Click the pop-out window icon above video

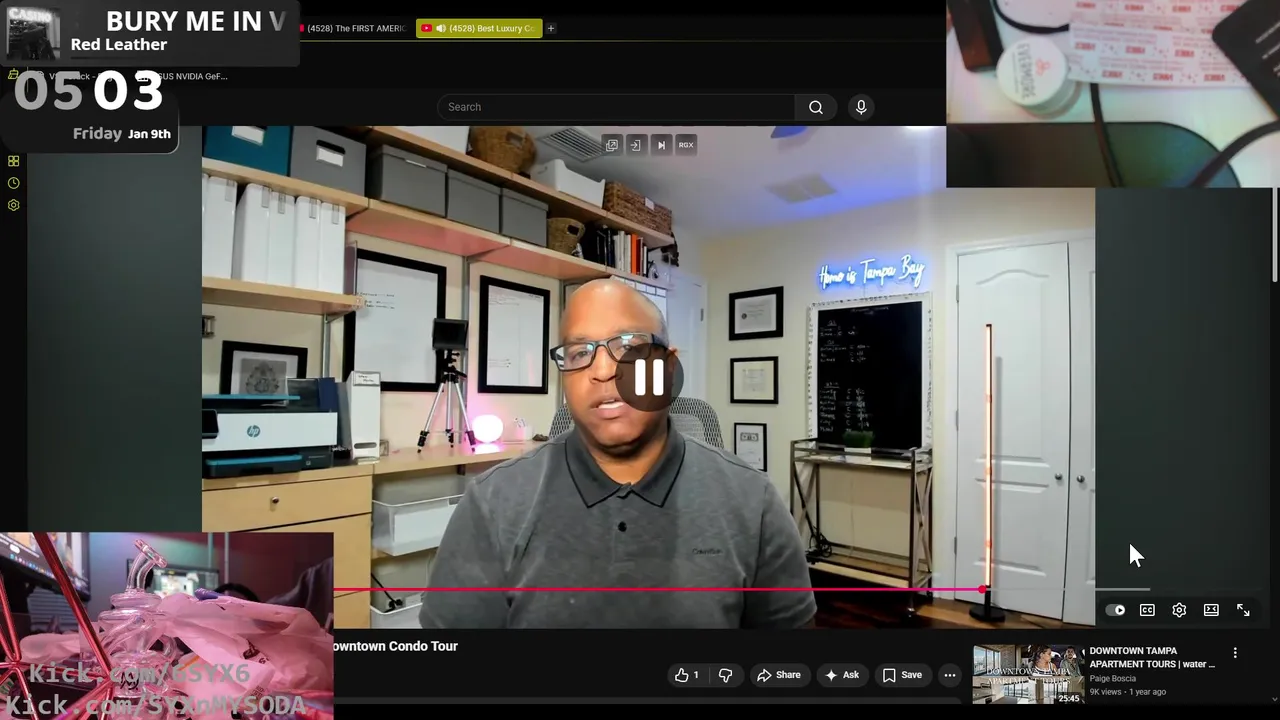click(x=611, y=145)
